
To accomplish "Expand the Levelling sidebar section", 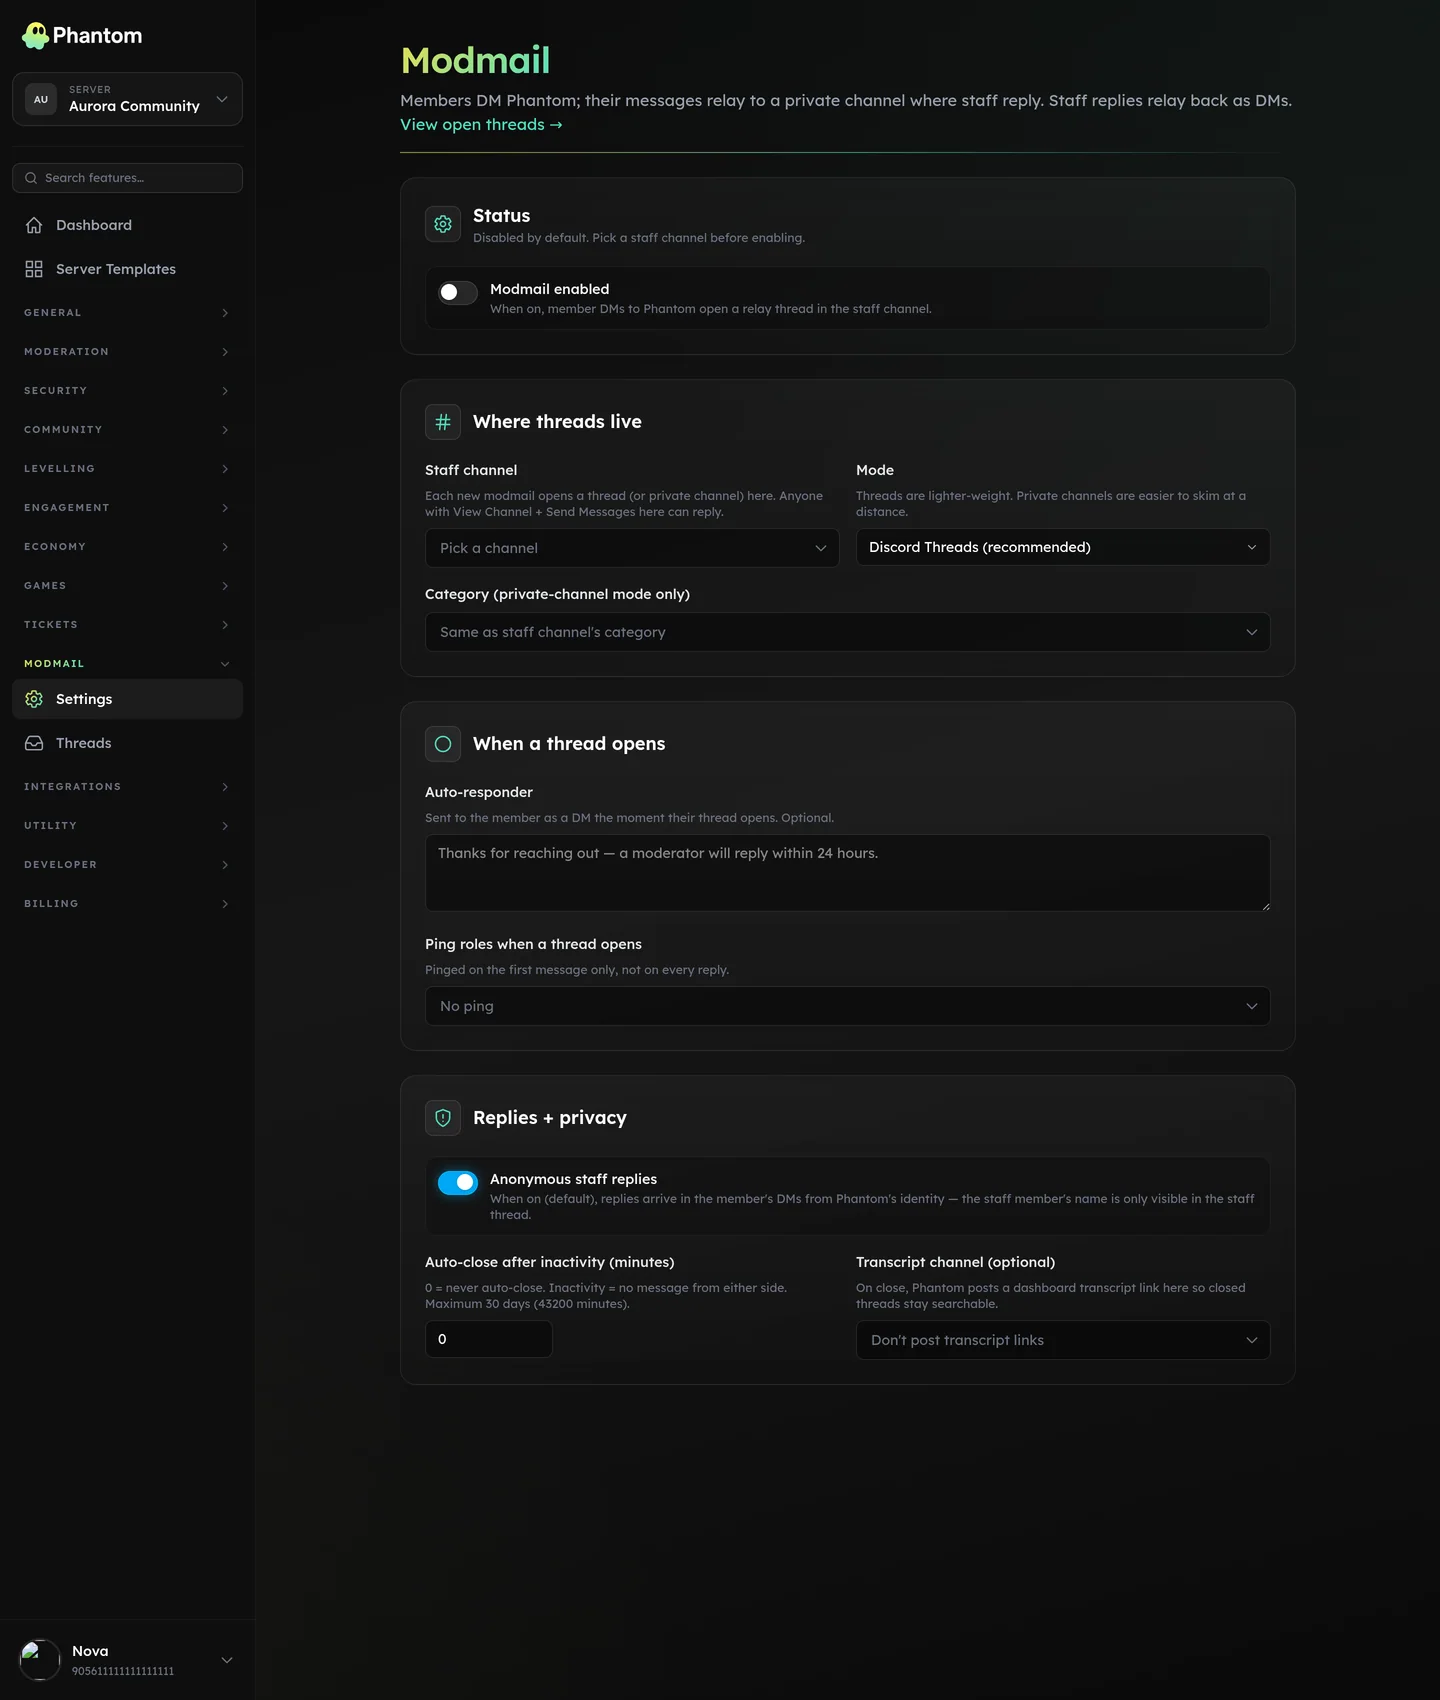I will [127, 469].
